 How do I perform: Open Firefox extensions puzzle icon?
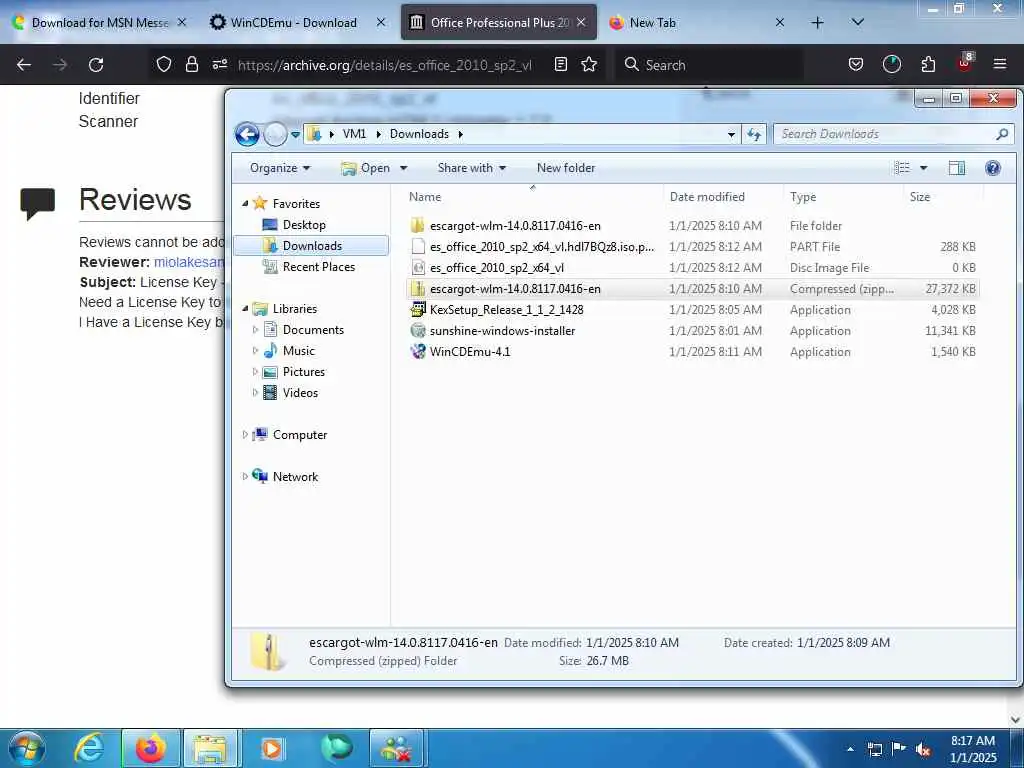coord(928,64)
